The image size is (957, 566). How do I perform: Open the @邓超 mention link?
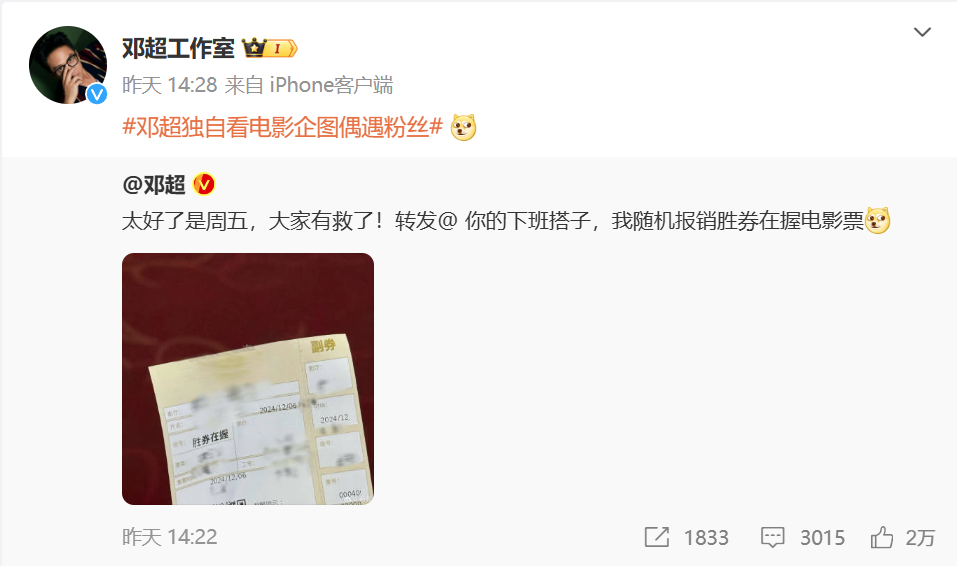coord(154,184)
